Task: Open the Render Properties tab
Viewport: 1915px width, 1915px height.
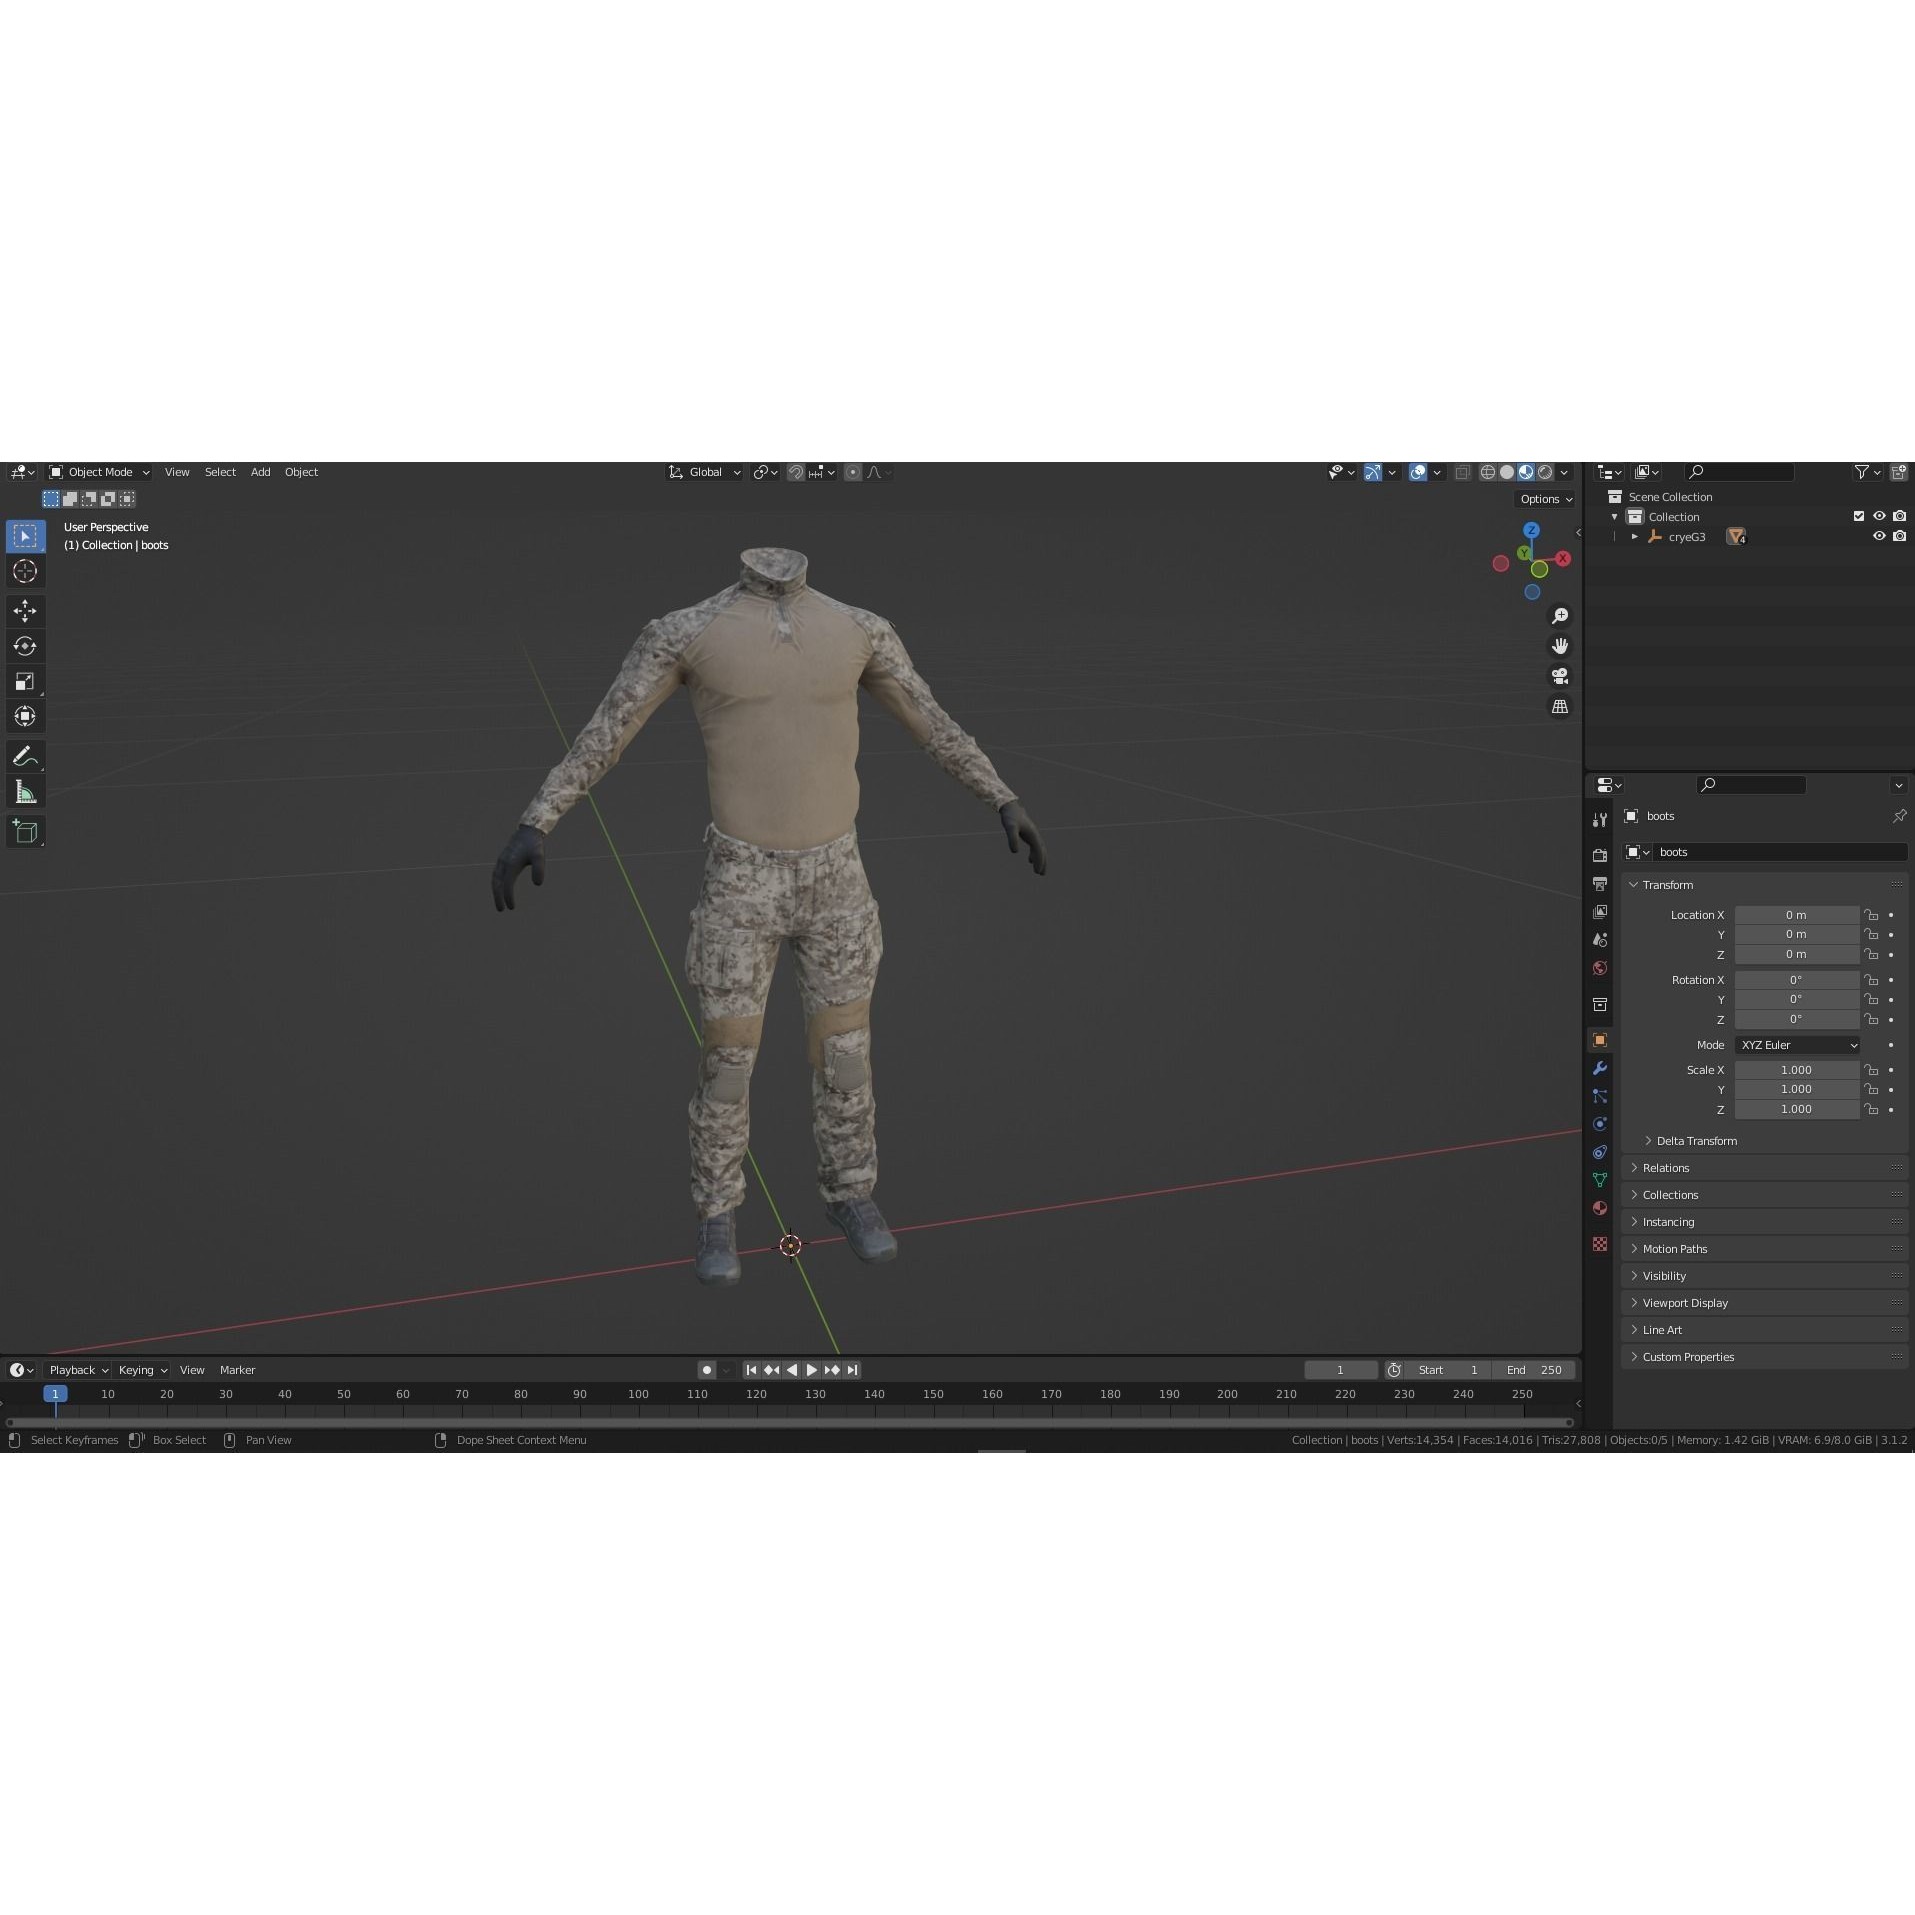Action: pyautogui.click(x=1600, y=855)
